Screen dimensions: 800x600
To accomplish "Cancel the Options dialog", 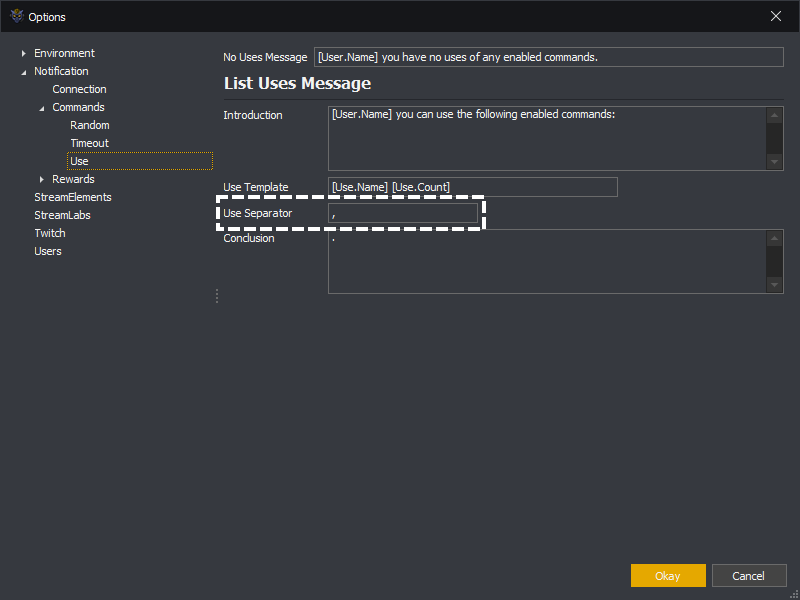I will (x=748, y=576).
